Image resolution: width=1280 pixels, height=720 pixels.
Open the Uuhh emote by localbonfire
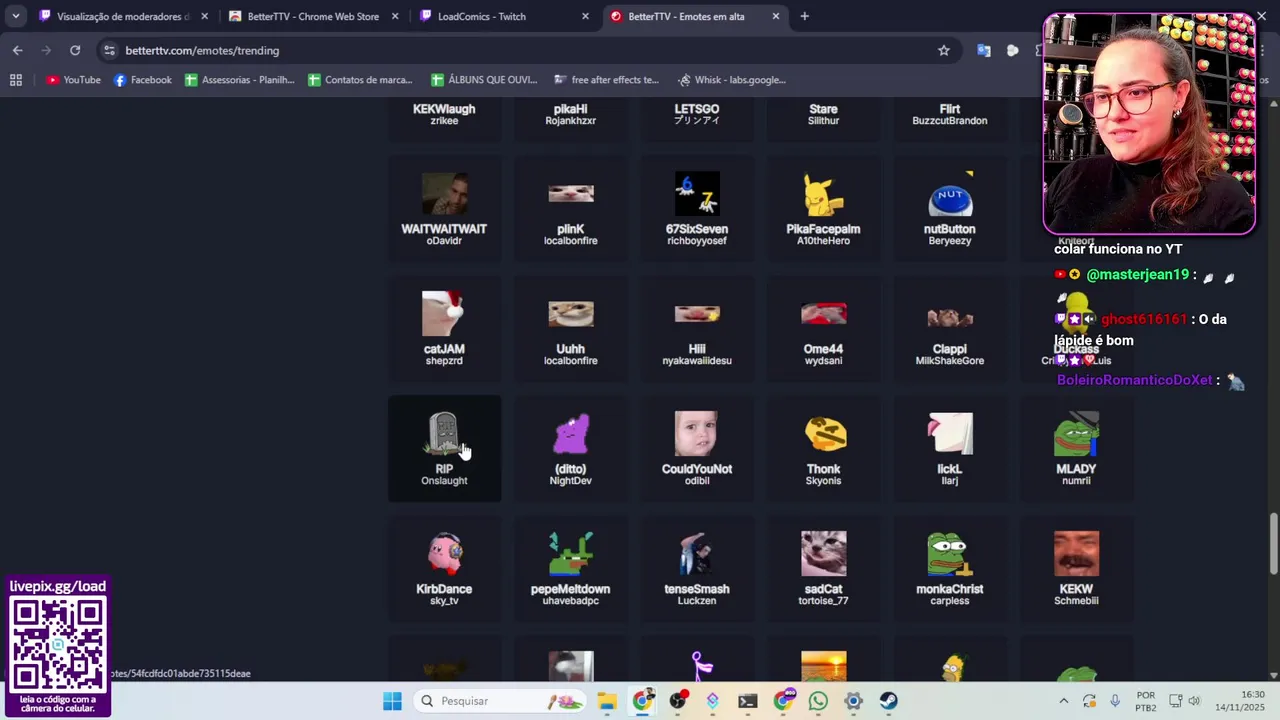tap(571, 329)
